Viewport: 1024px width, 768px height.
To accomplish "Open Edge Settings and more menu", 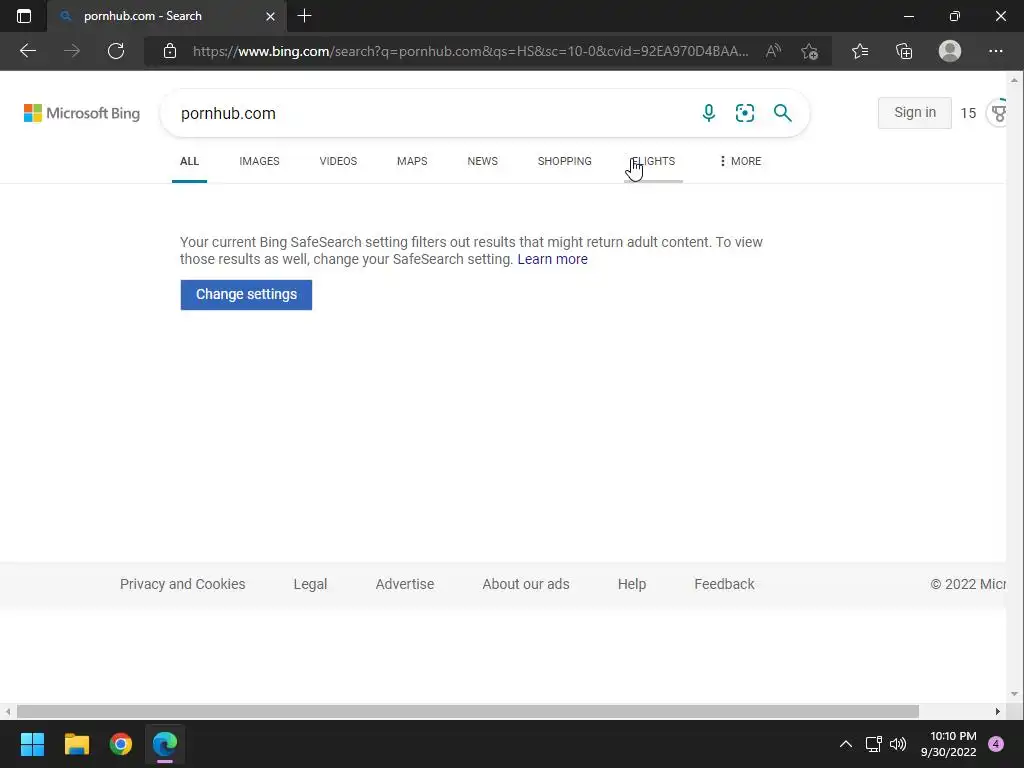I will pyautogui.click(x=995, y=51).
